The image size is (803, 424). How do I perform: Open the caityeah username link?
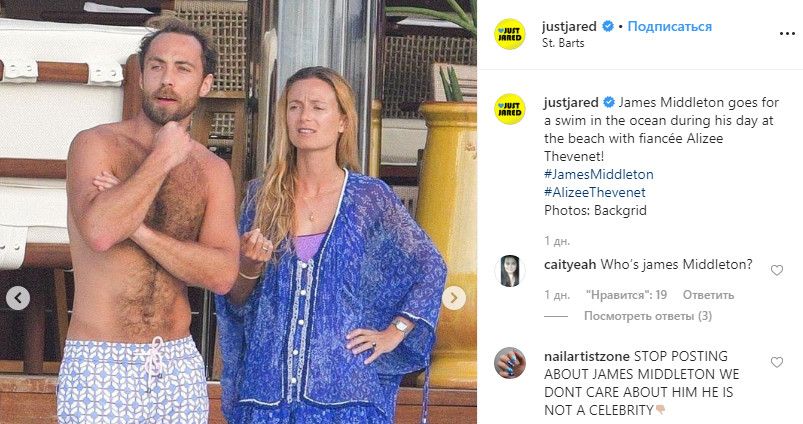(570, 265)
